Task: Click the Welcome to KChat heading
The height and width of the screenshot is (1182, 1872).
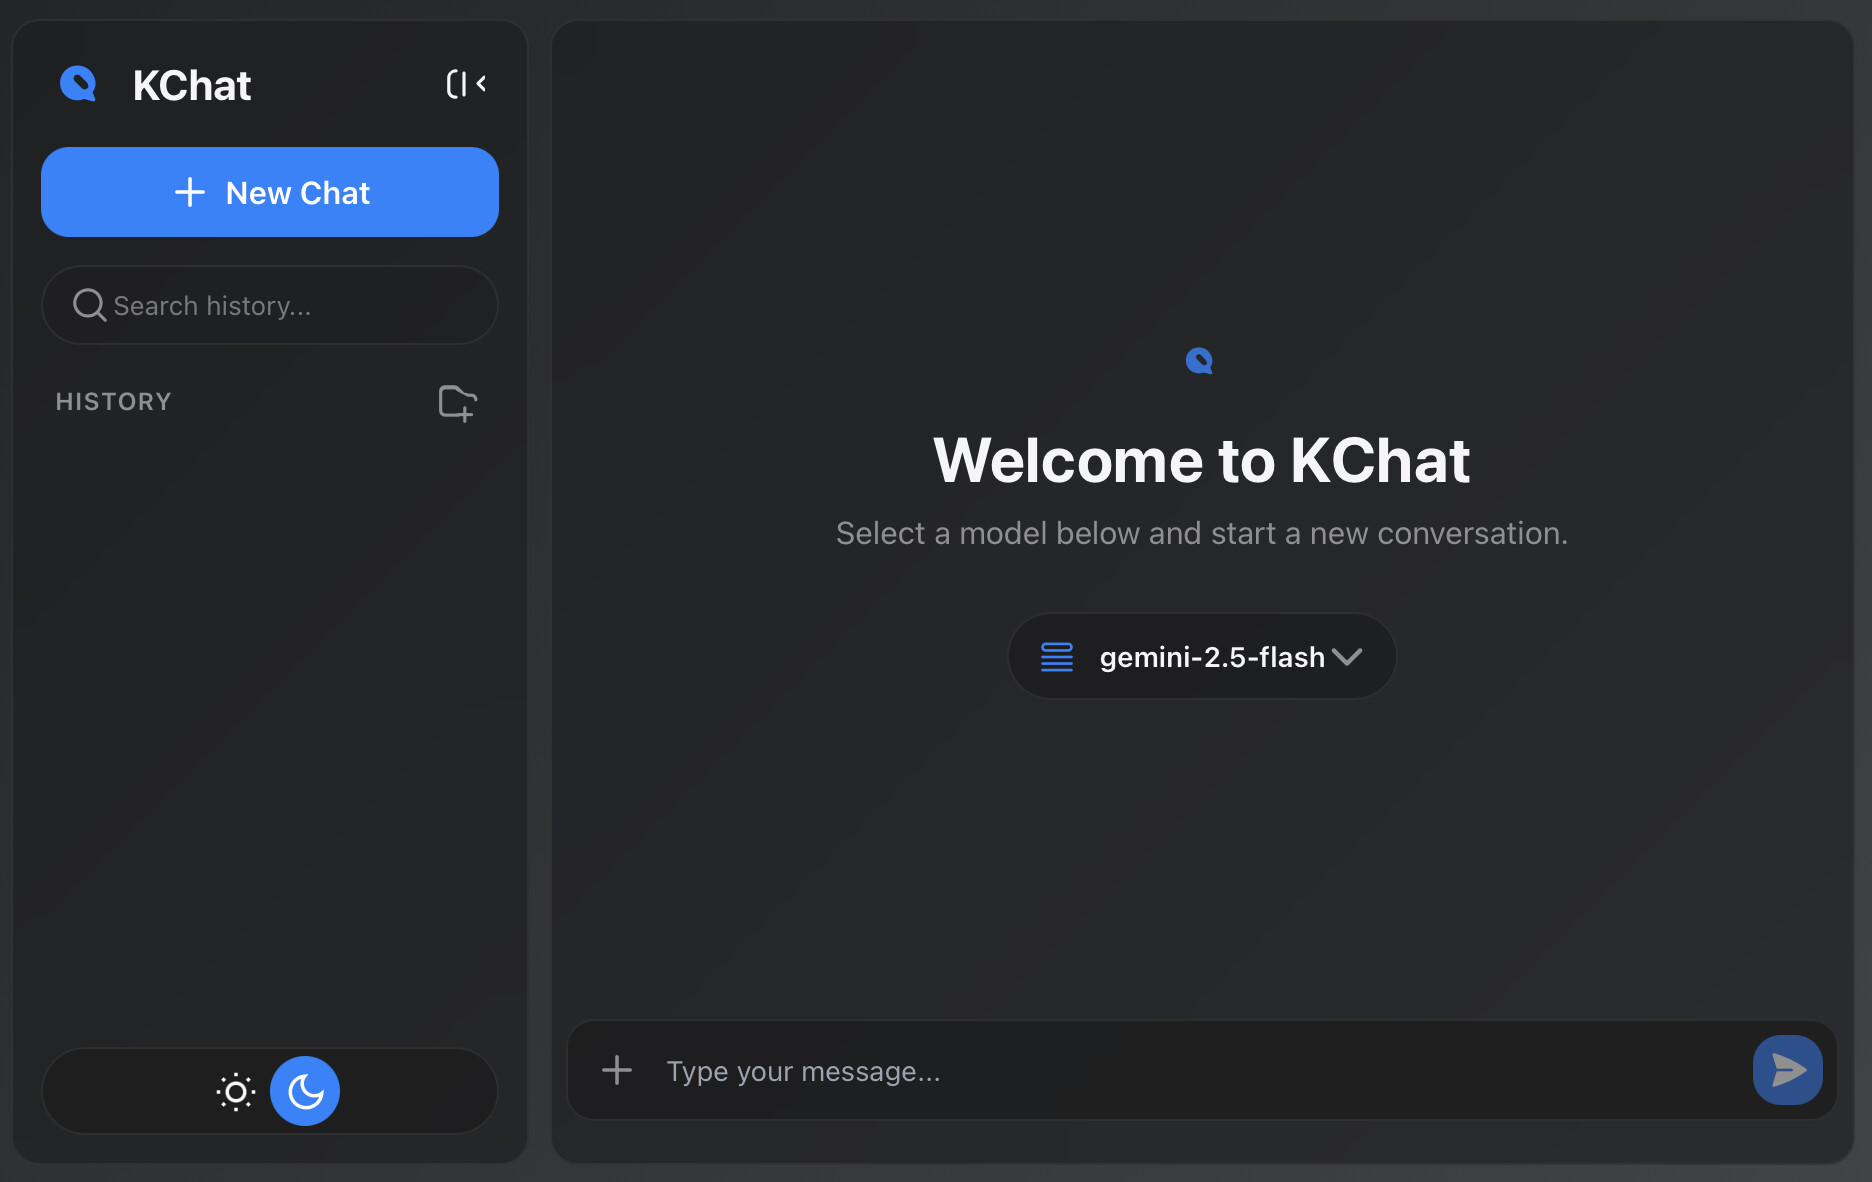Action: [x=1202, y=460]
